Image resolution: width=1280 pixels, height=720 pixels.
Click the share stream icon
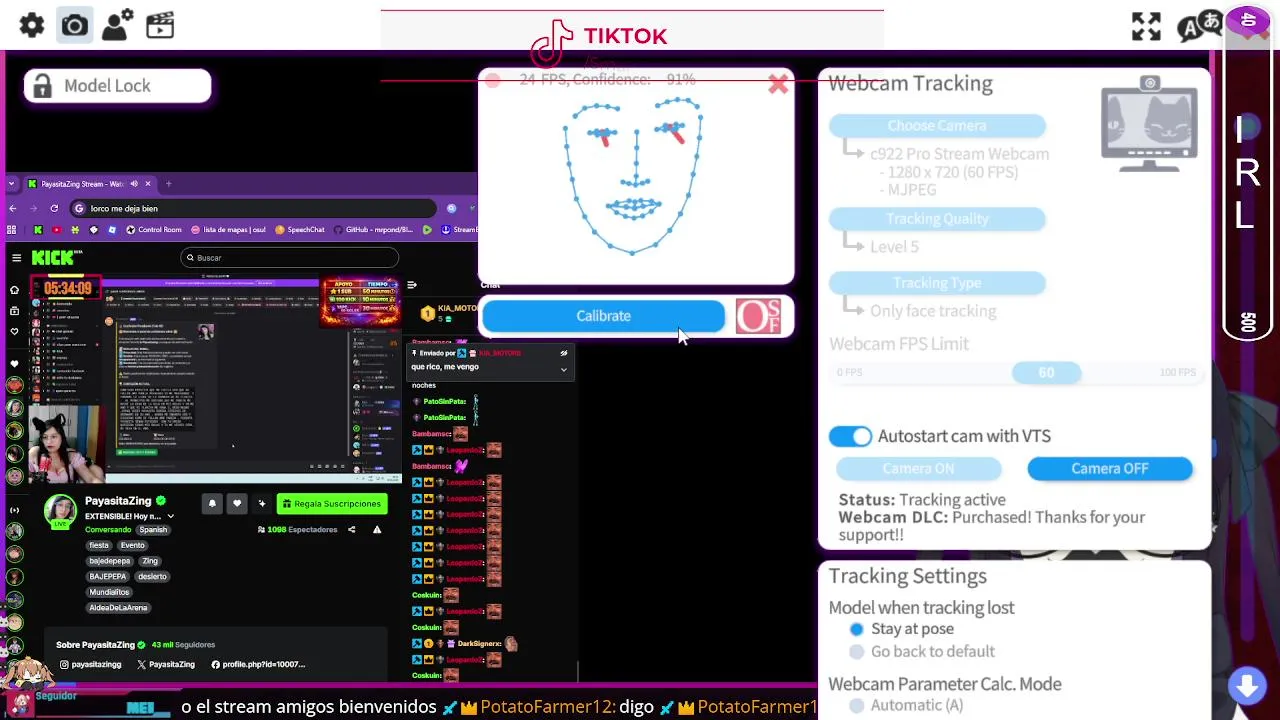(352, 530)
